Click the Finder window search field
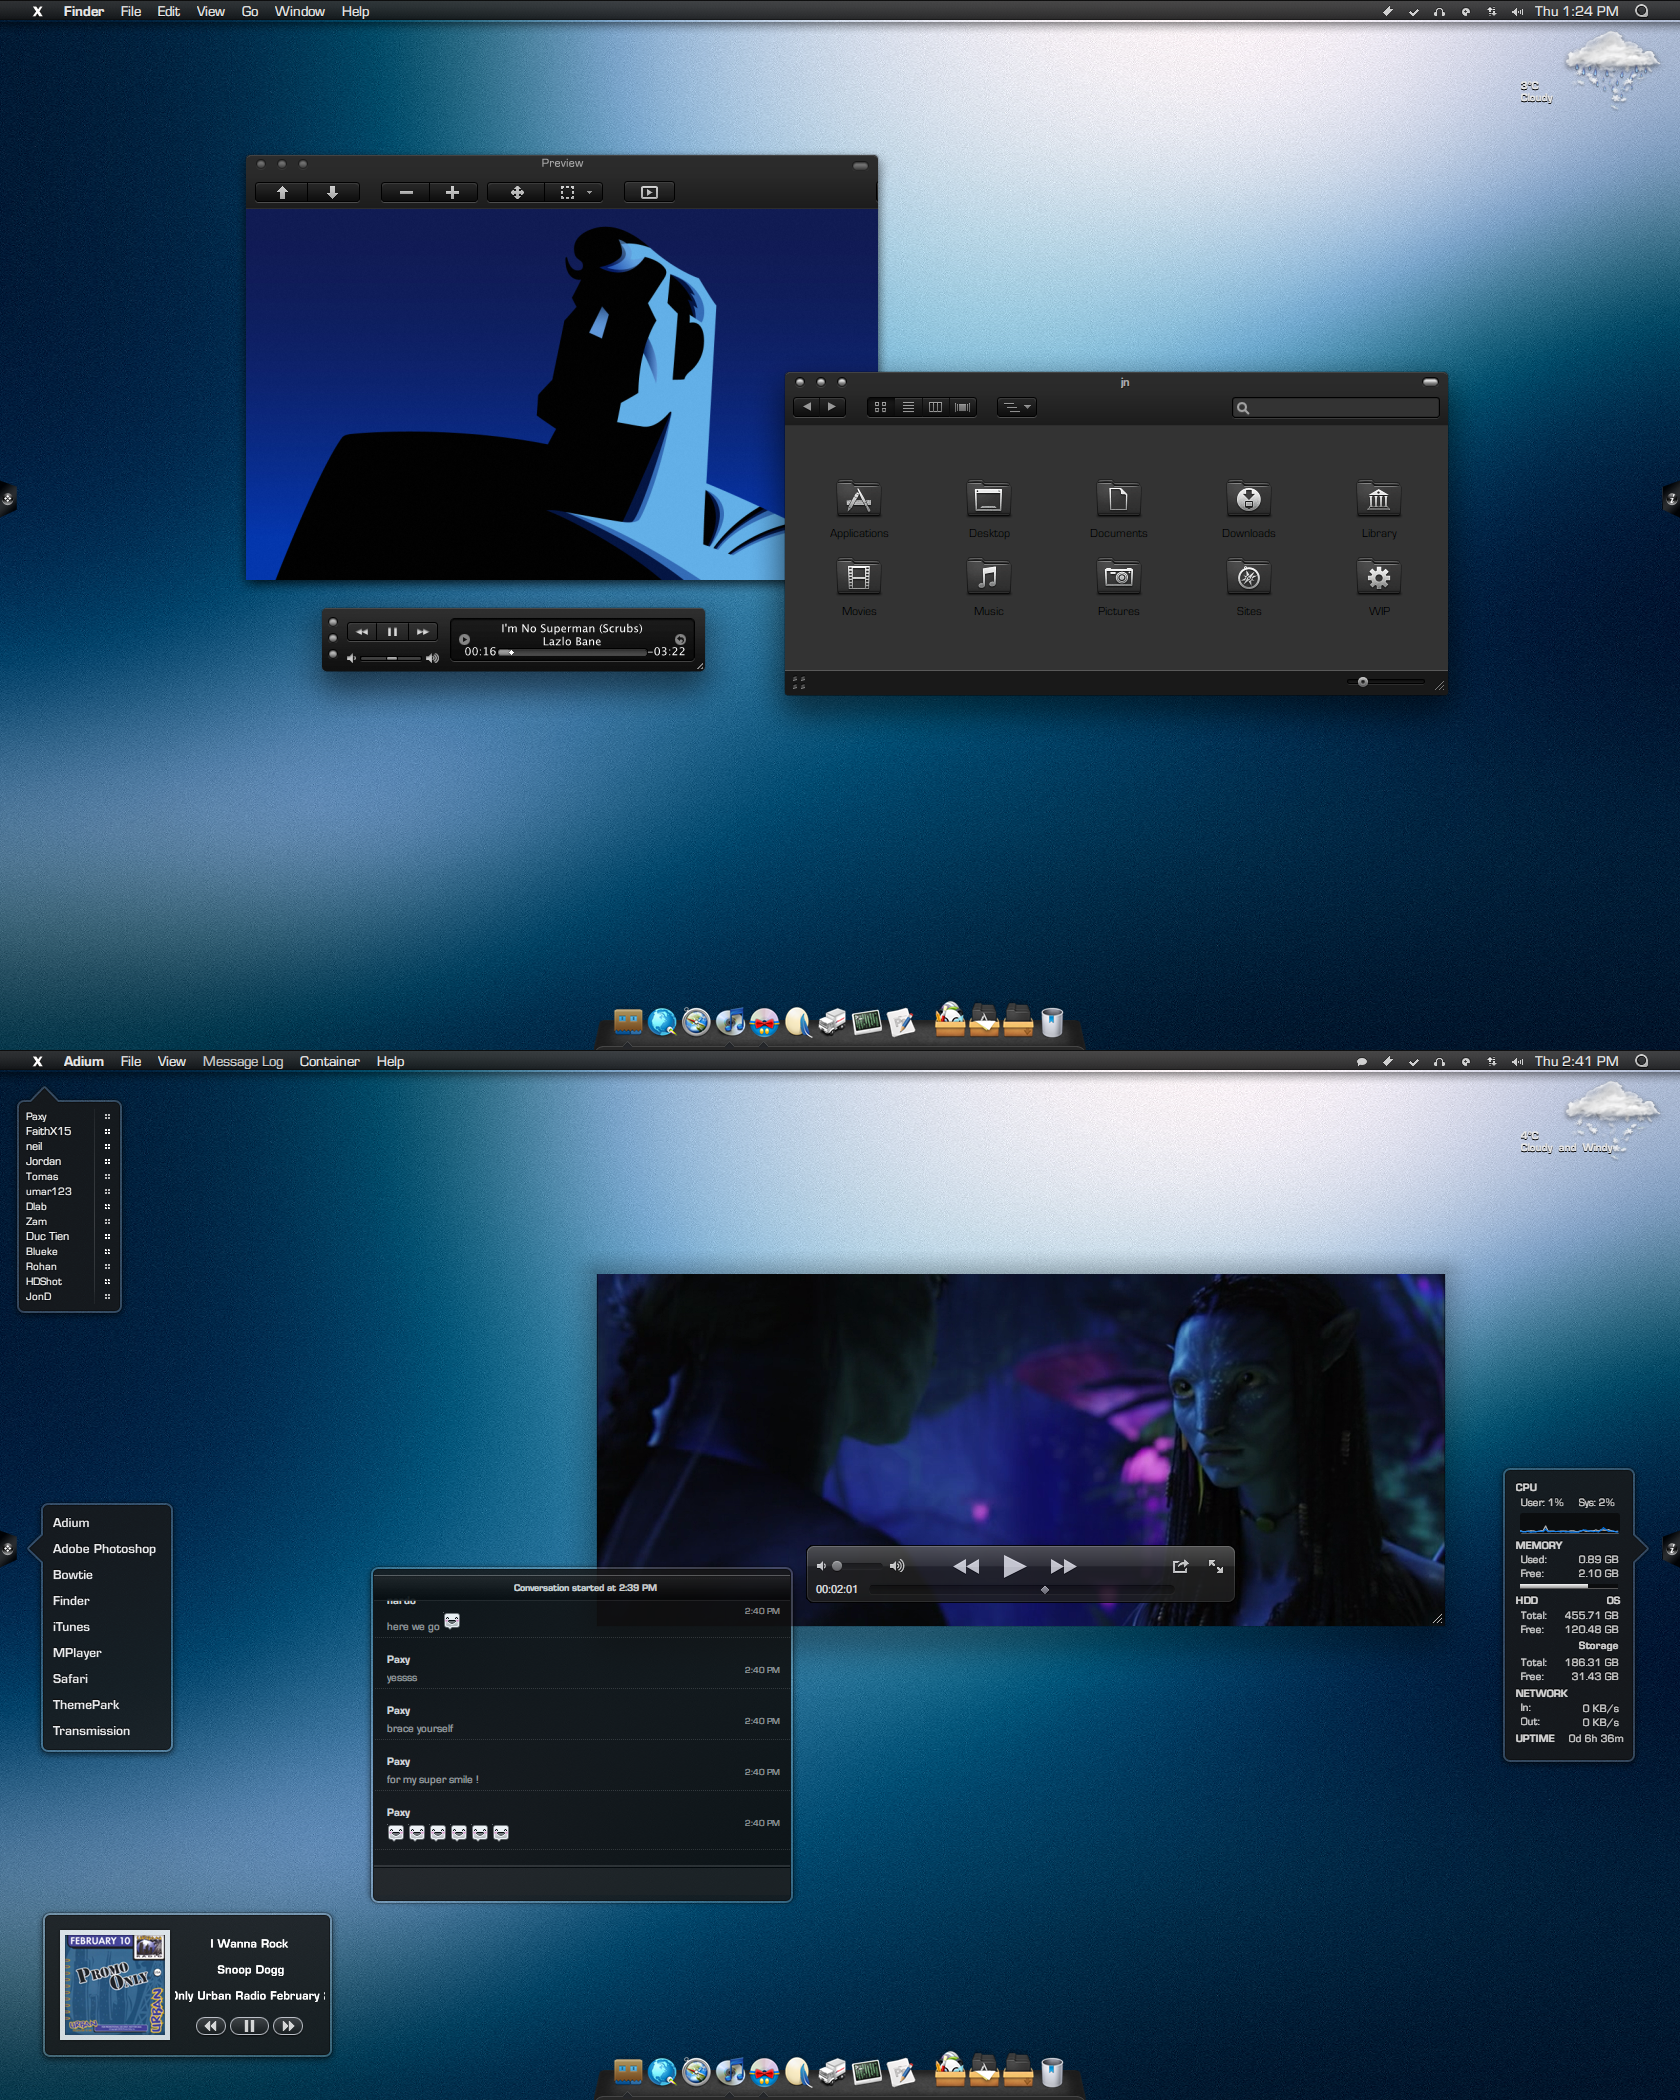 pos(1336,408)
